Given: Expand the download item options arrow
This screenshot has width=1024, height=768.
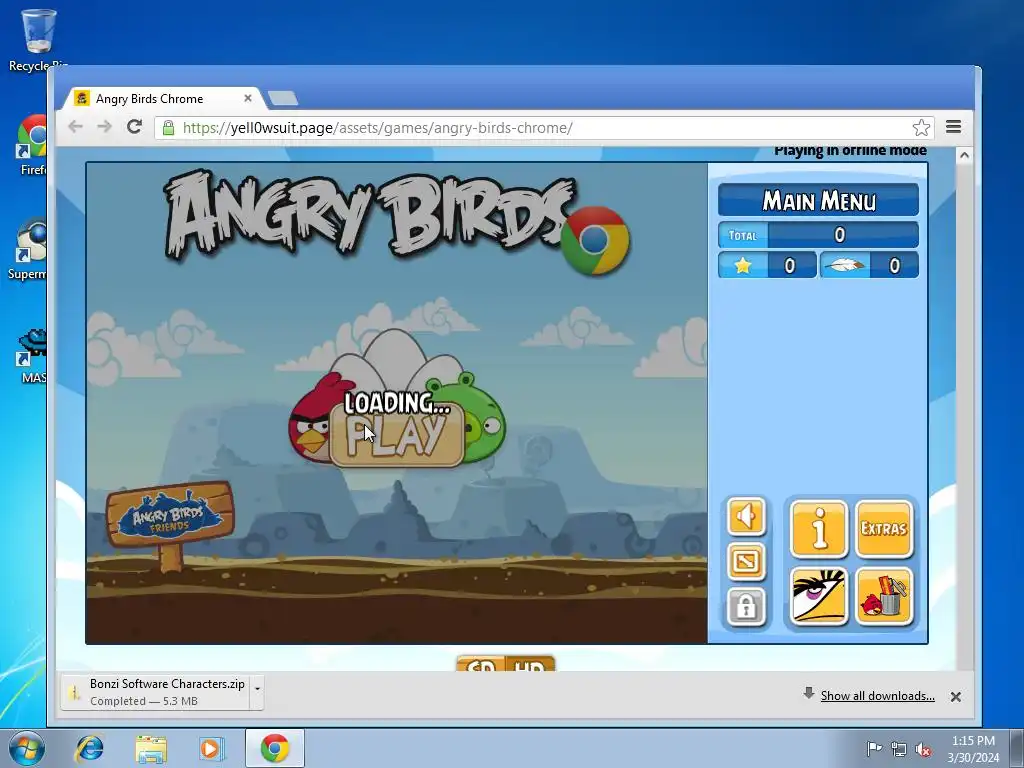Looking at the screenshot, I should click(257, 689).
